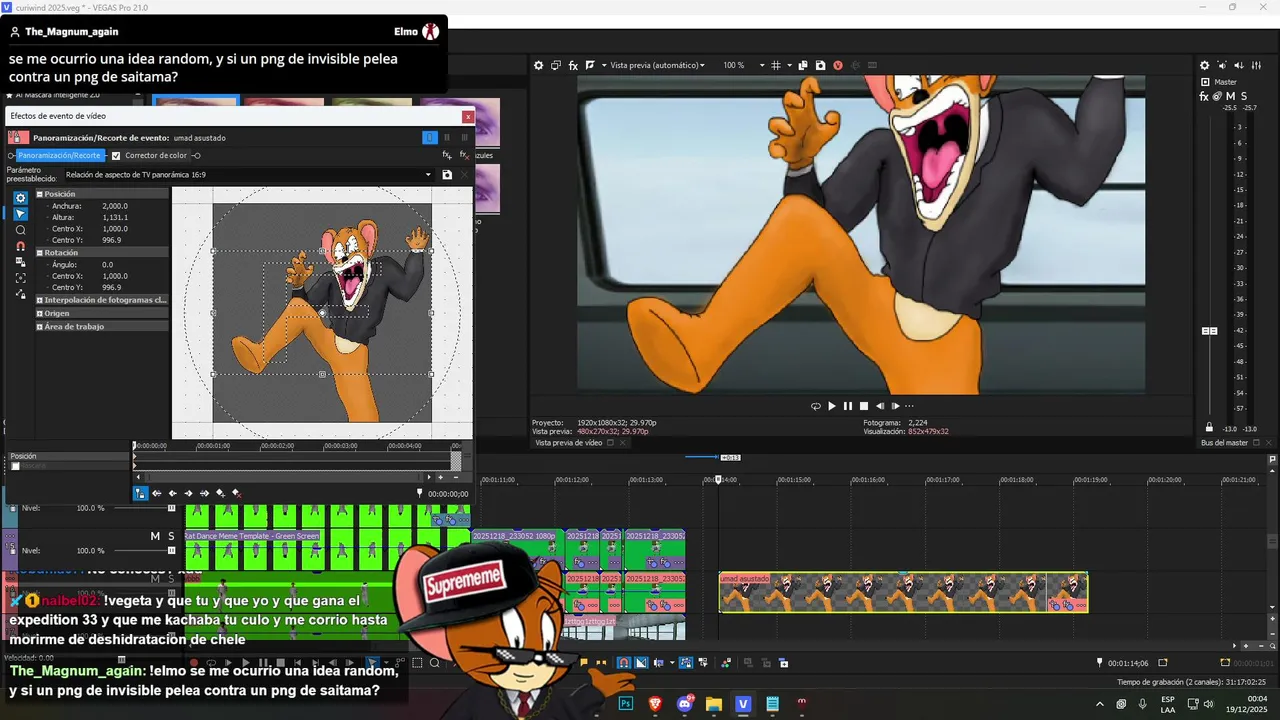Click the Master bus volume fader
This screenshot has width=1280, height=720.
[x=1209, y=331]
